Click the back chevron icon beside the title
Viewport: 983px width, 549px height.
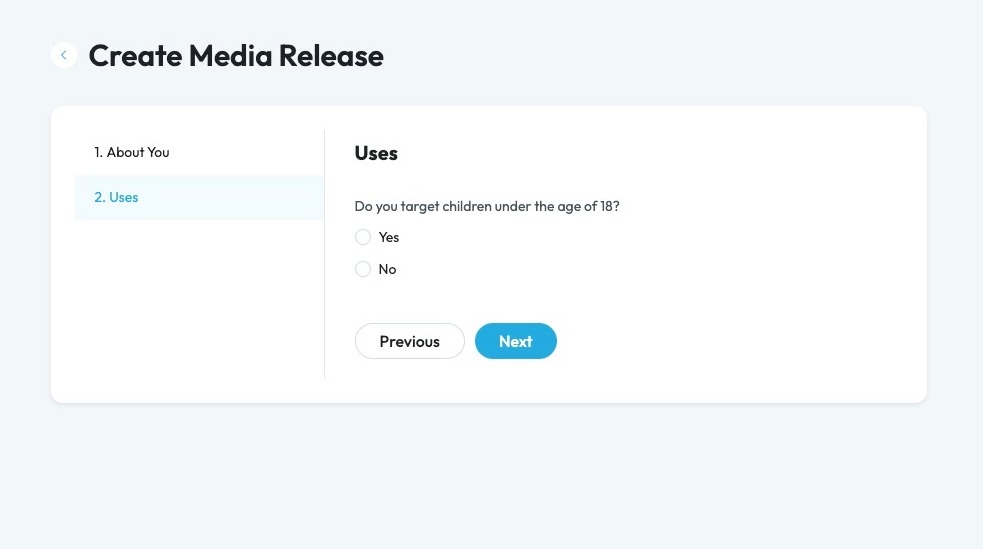64,55
